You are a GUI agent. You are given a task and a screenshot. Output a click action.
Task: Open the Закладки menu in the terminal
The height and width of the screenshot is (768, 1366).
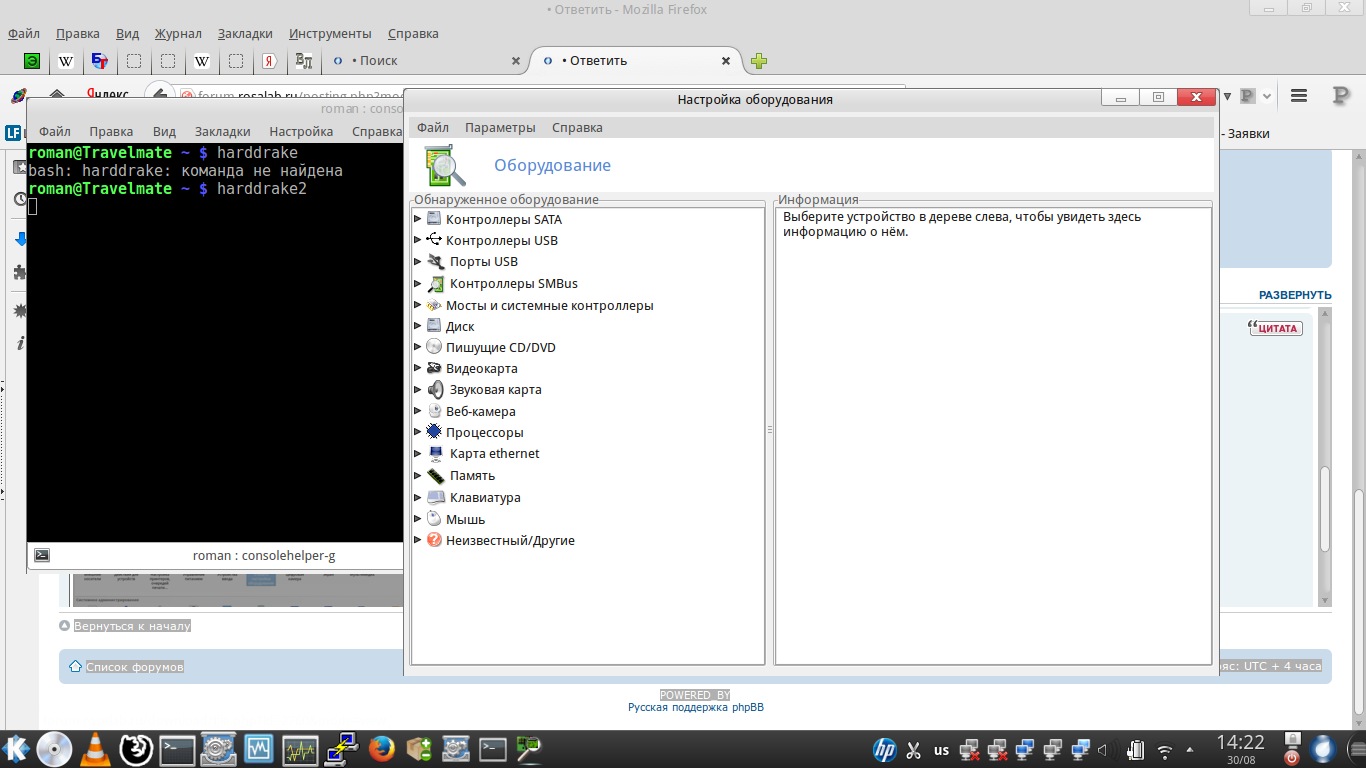tap(222, 131)
